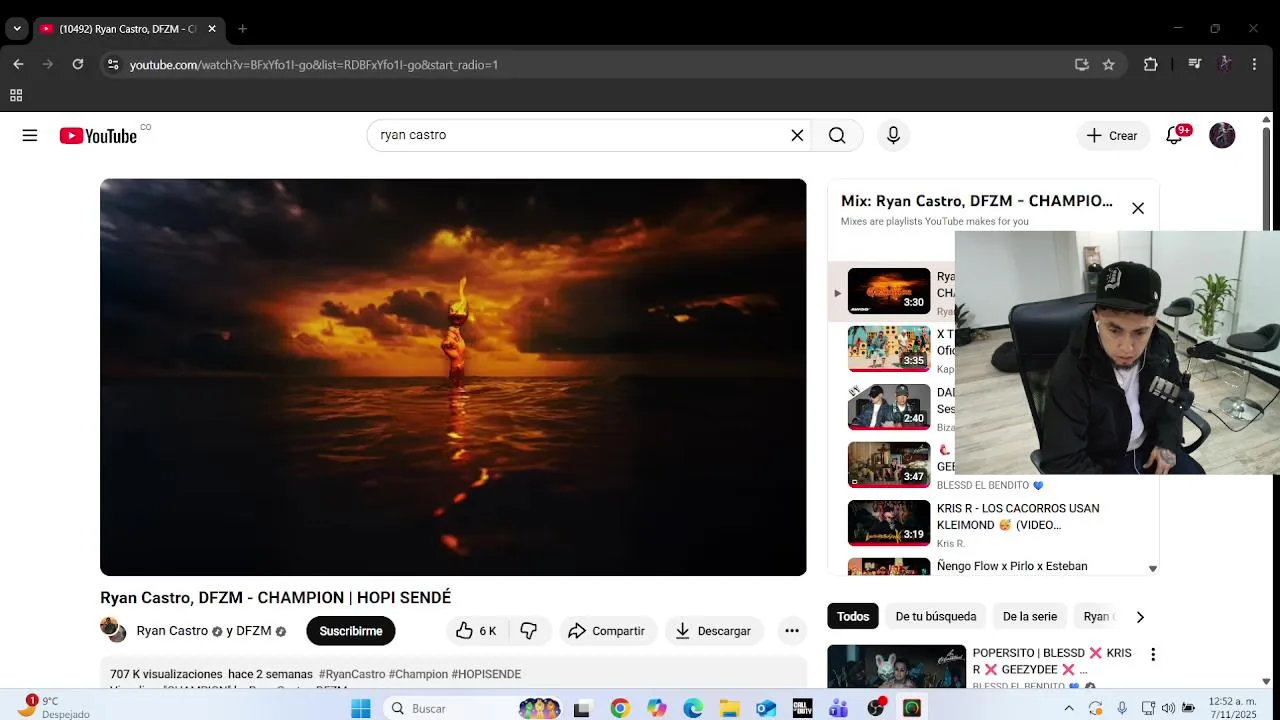Show hidden system tray icons chevron

coord(1069,708)
